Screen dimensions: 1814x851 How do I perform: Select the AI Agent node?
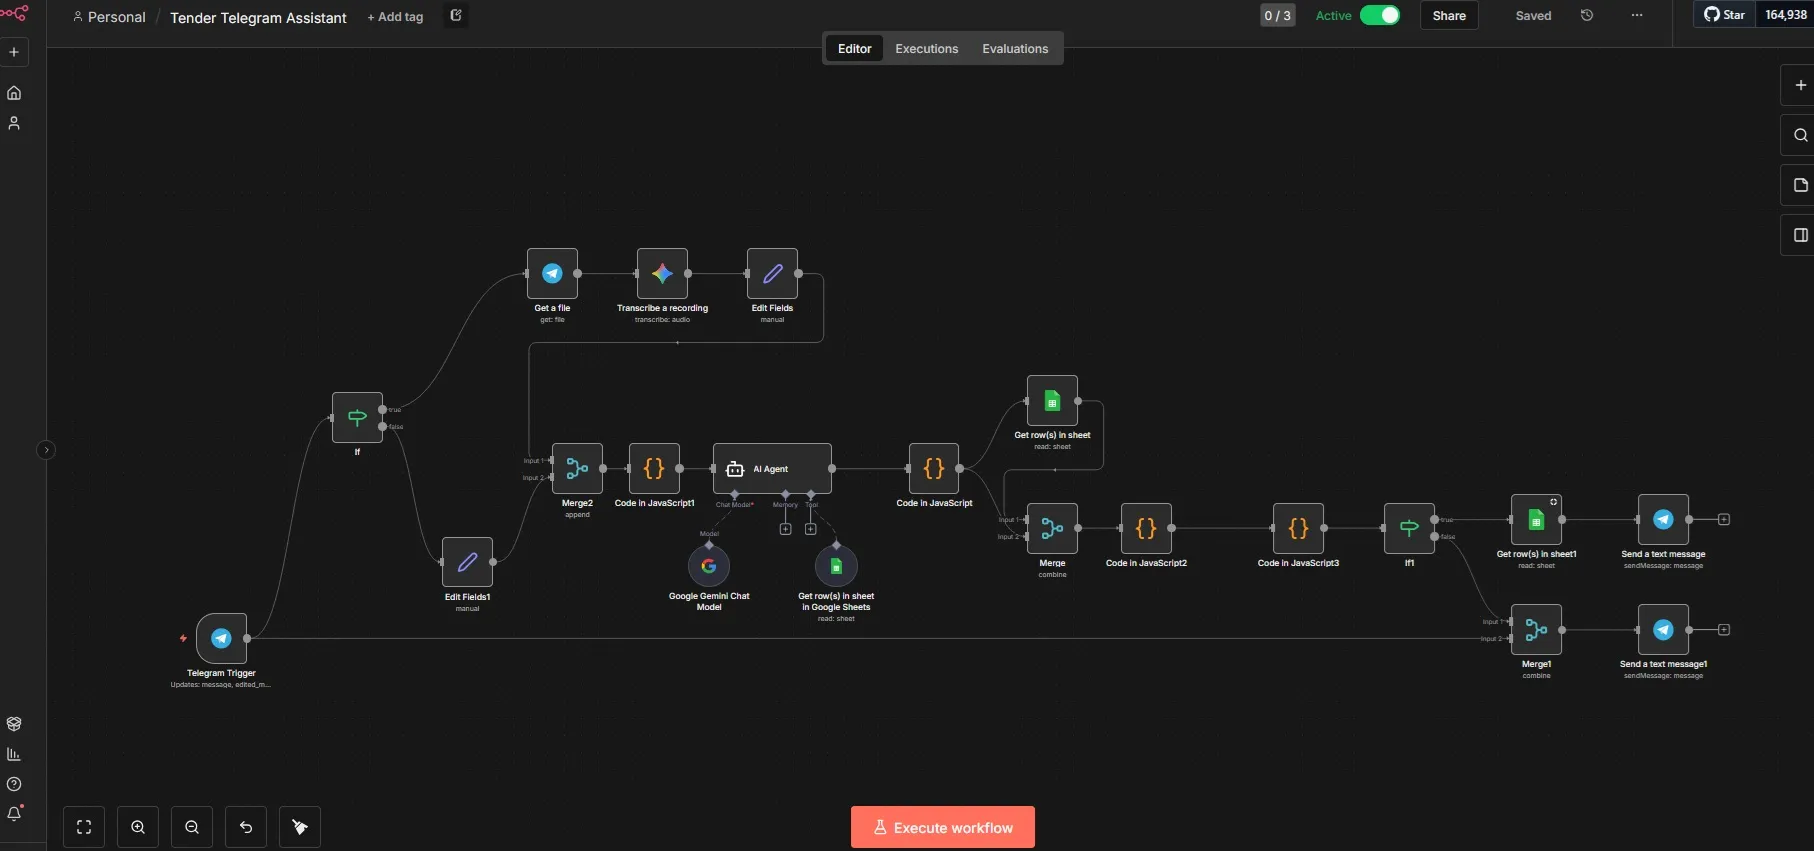[771, 469]
